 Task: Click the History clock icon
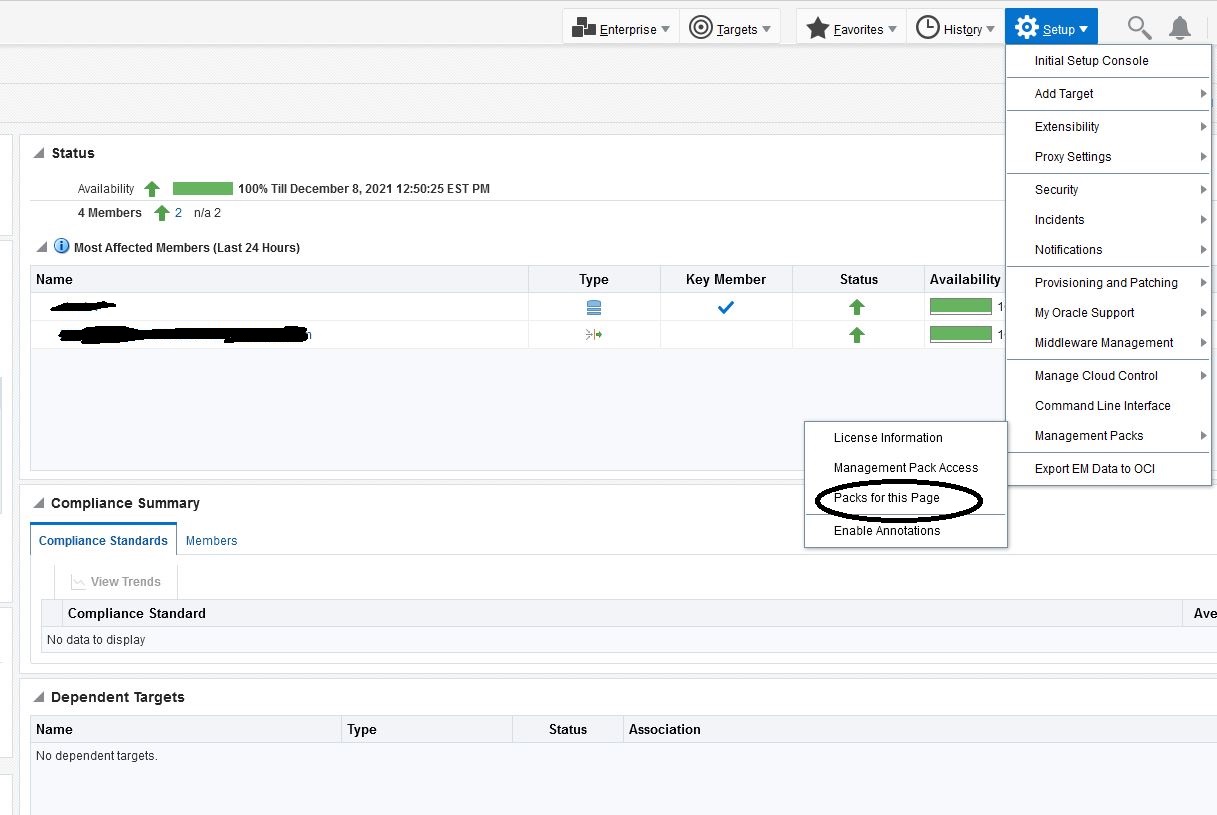pos(927,28)
